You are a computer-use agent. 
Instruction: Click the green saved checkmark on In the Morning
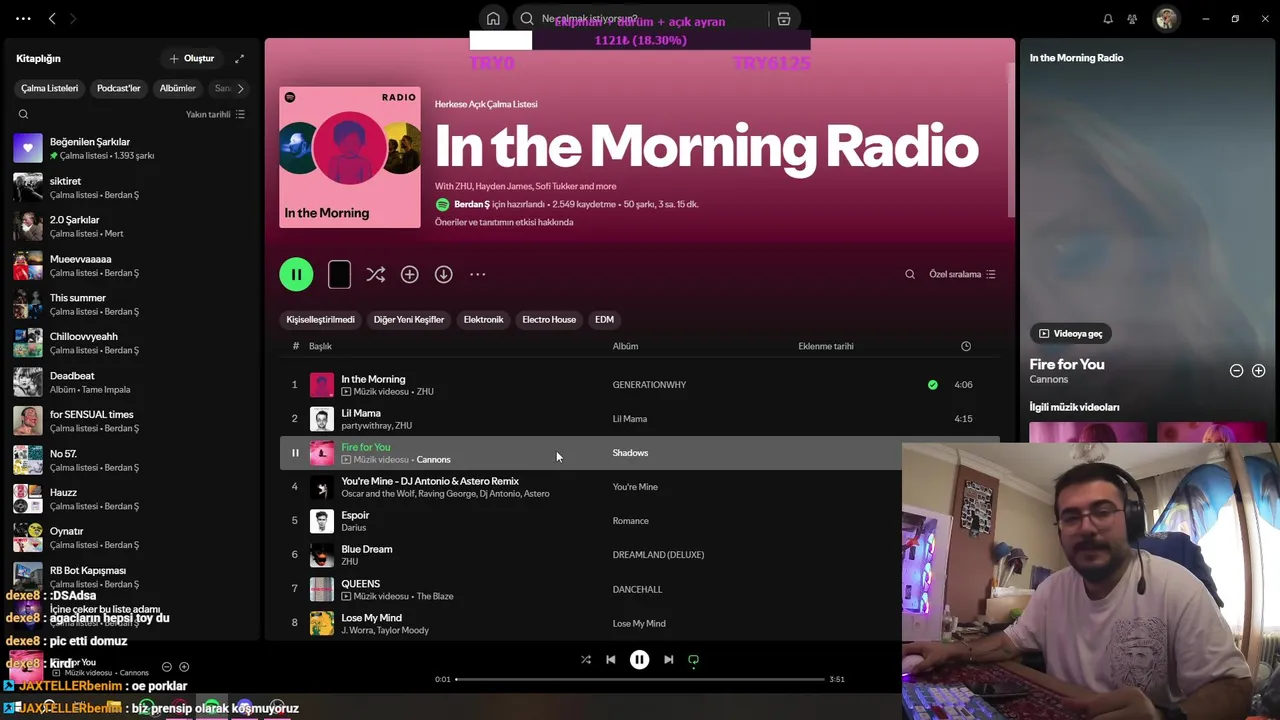933,384
